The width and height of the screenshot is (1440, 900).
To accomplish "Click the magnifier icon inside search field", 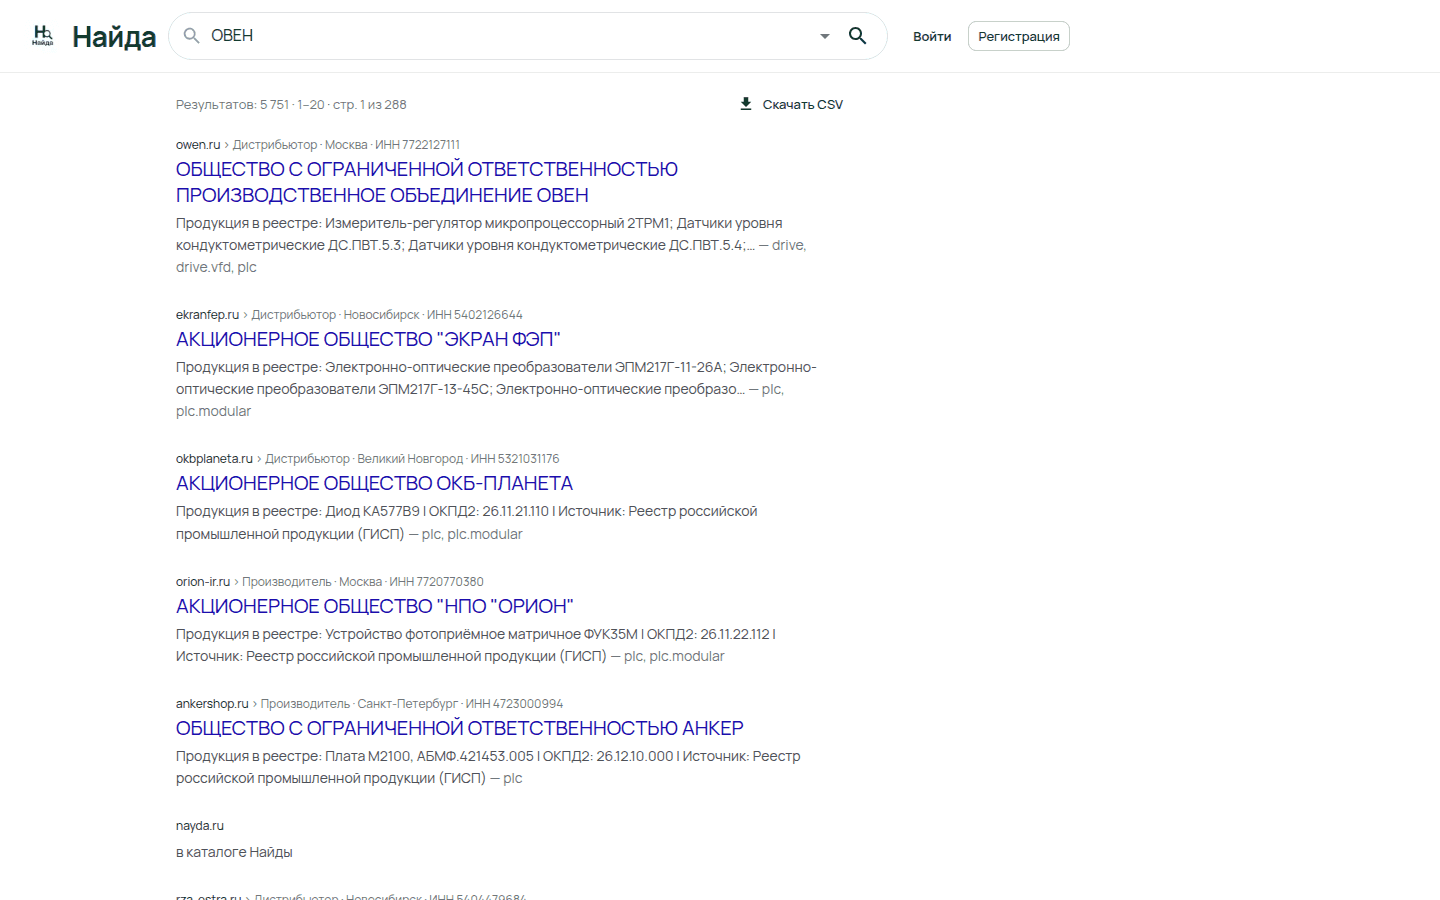I will point(191,36).
